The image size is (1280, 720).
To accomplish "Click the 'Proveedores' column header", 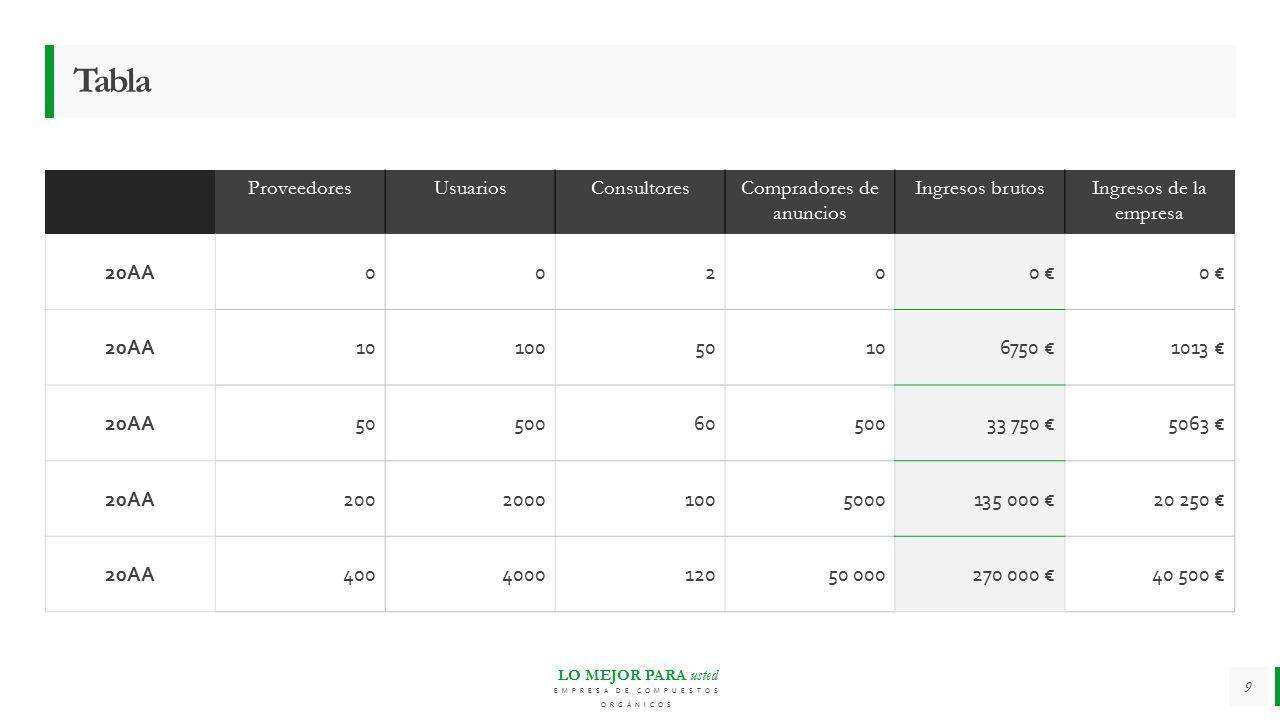I will (x=300, y=201).
